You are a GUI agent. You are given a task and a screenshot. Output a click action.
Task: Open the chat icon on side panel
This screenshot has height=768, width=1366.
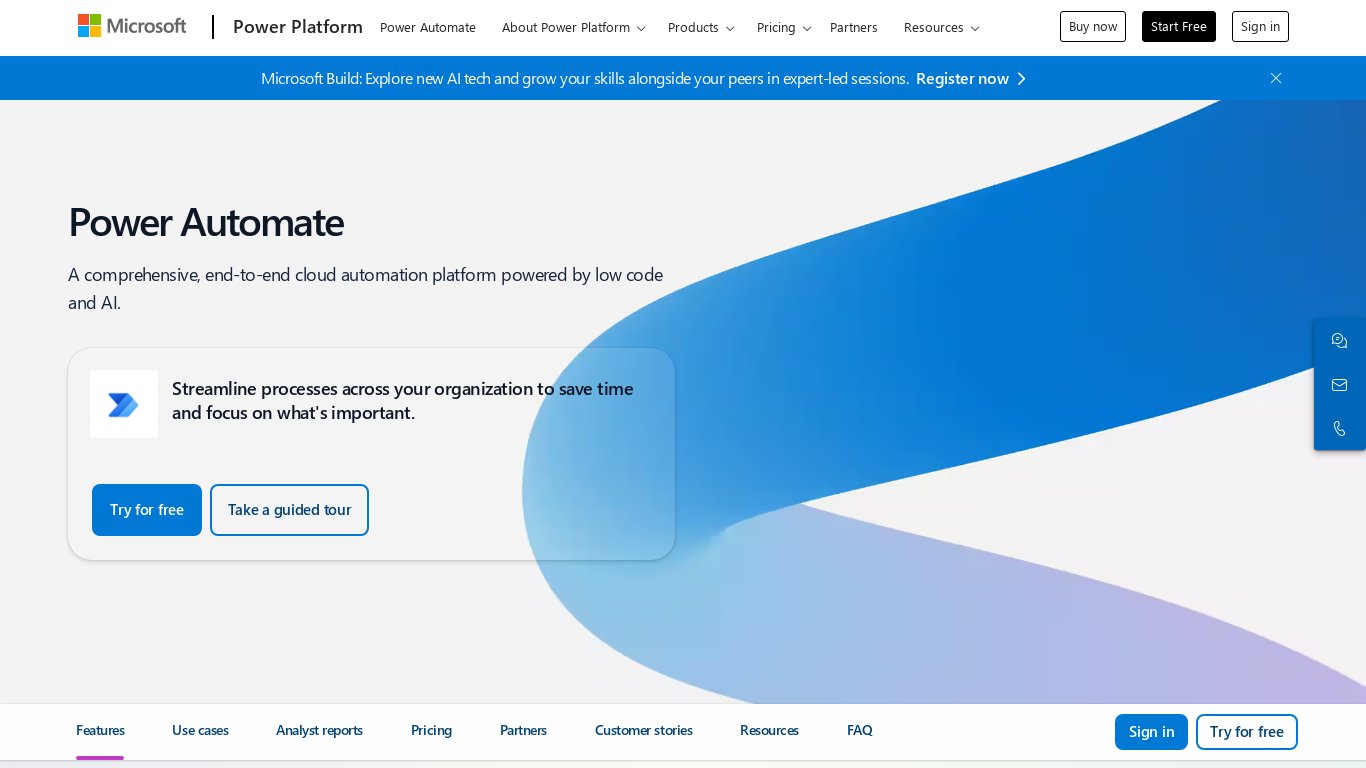1339,341
